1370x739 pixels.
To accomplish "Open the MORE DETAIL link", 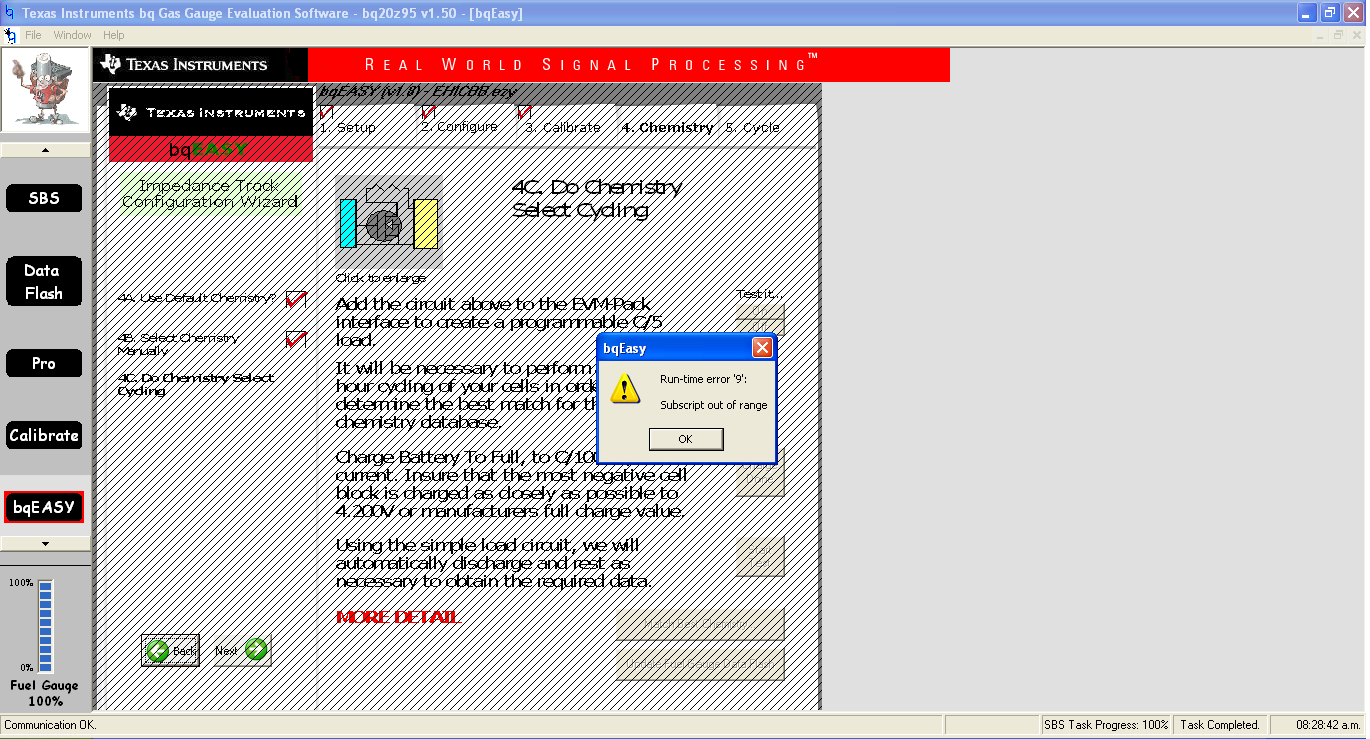I will [x=398, y=617].
